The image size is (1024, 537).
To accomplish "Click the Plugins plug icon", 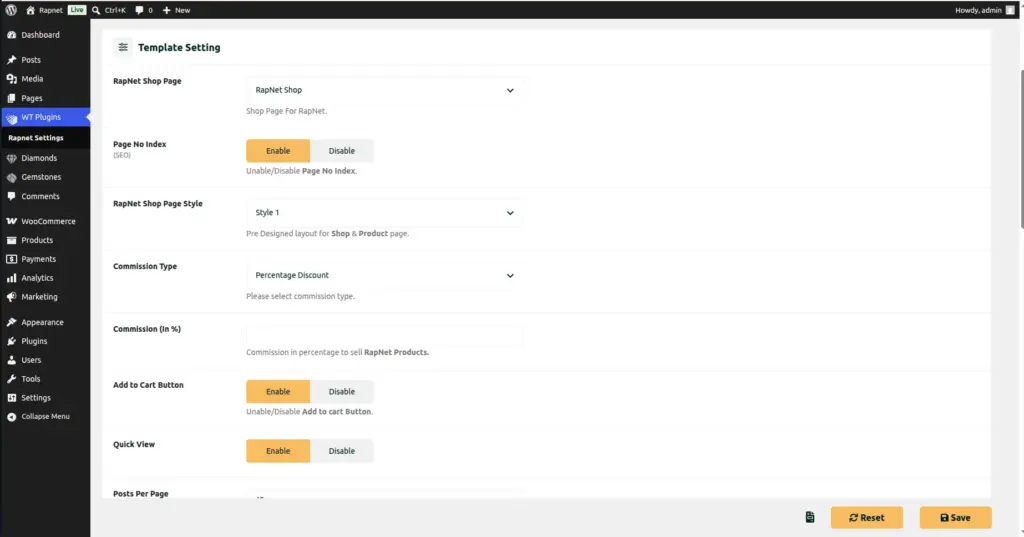I will click(x=11, y=341).
